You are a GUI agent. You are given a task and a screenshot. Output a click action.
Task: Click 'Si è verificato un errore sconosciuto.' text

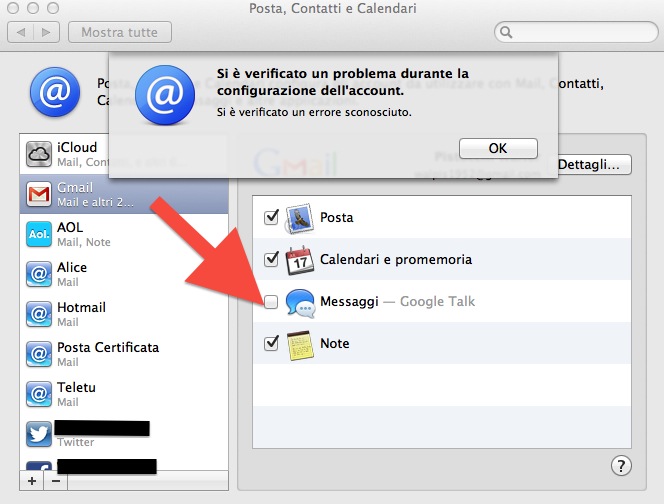coord(314,112)
